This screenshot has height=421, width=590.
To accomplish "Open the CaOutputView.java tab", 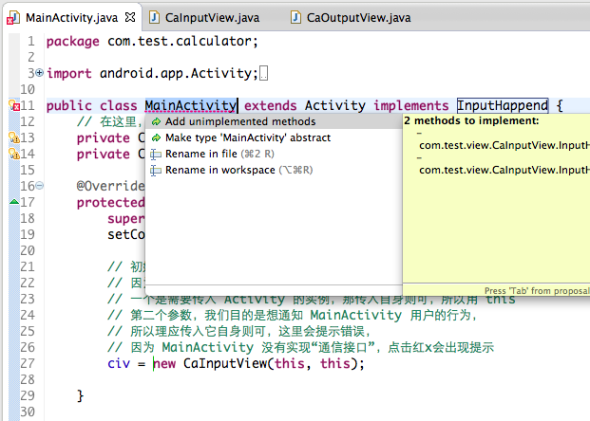I will click(x=359, y=18).
